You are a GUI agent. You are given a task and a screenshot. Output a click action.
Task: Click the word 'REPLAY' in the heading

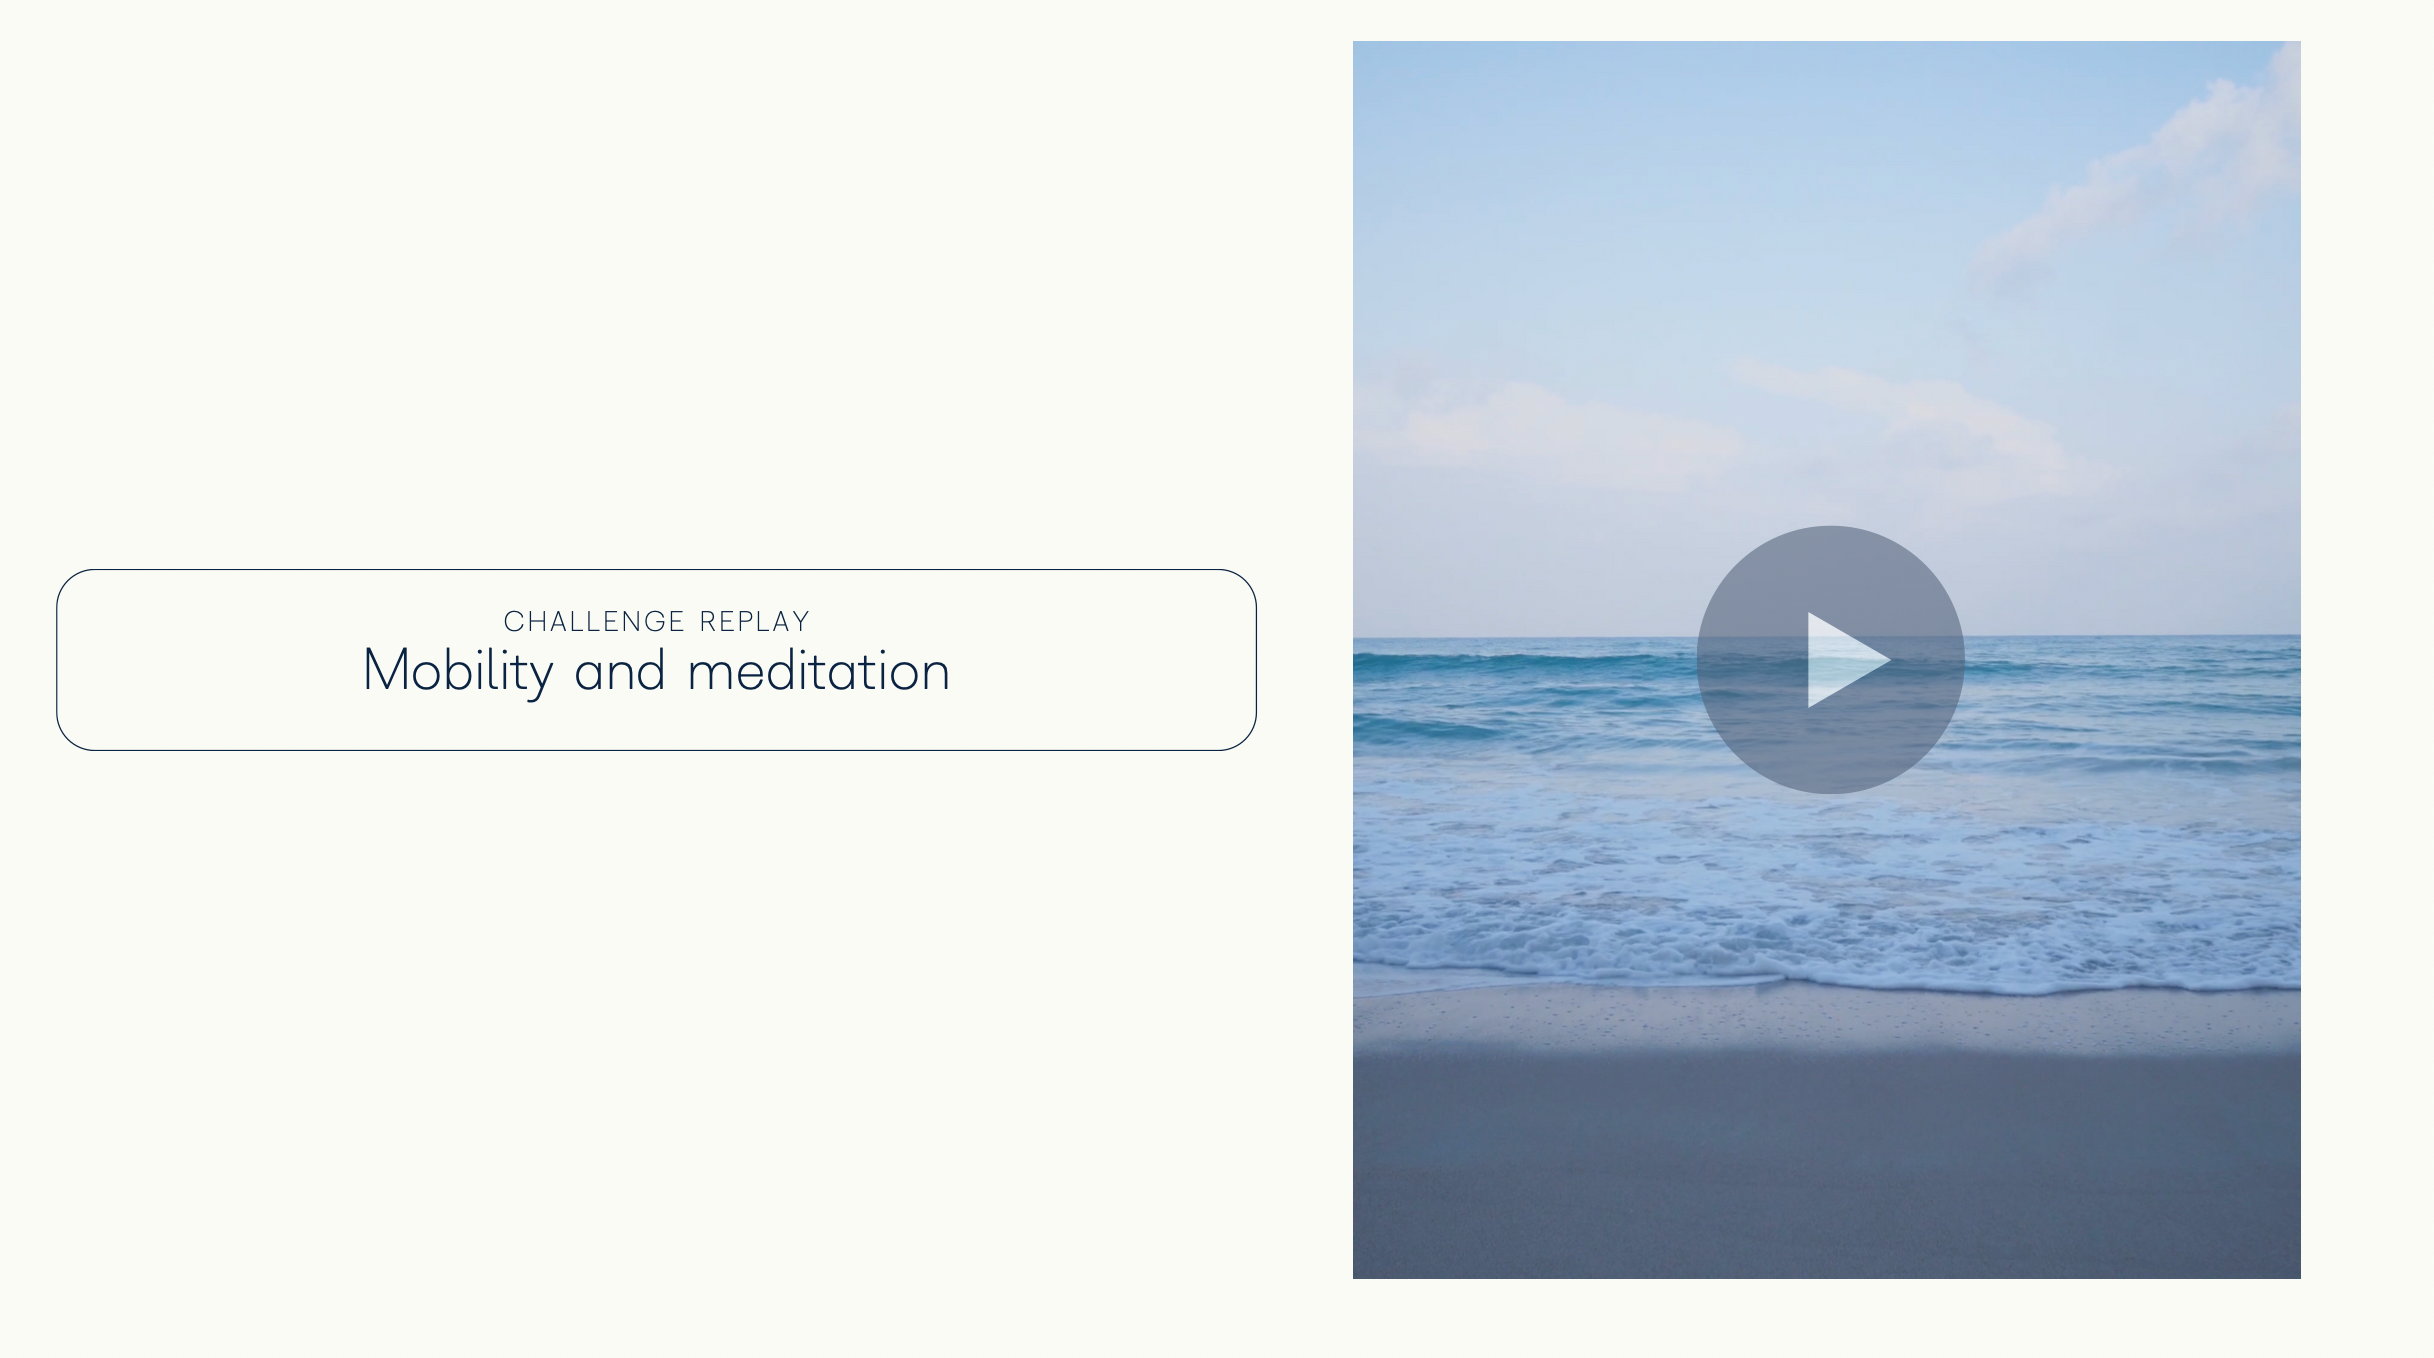(754, 622)
